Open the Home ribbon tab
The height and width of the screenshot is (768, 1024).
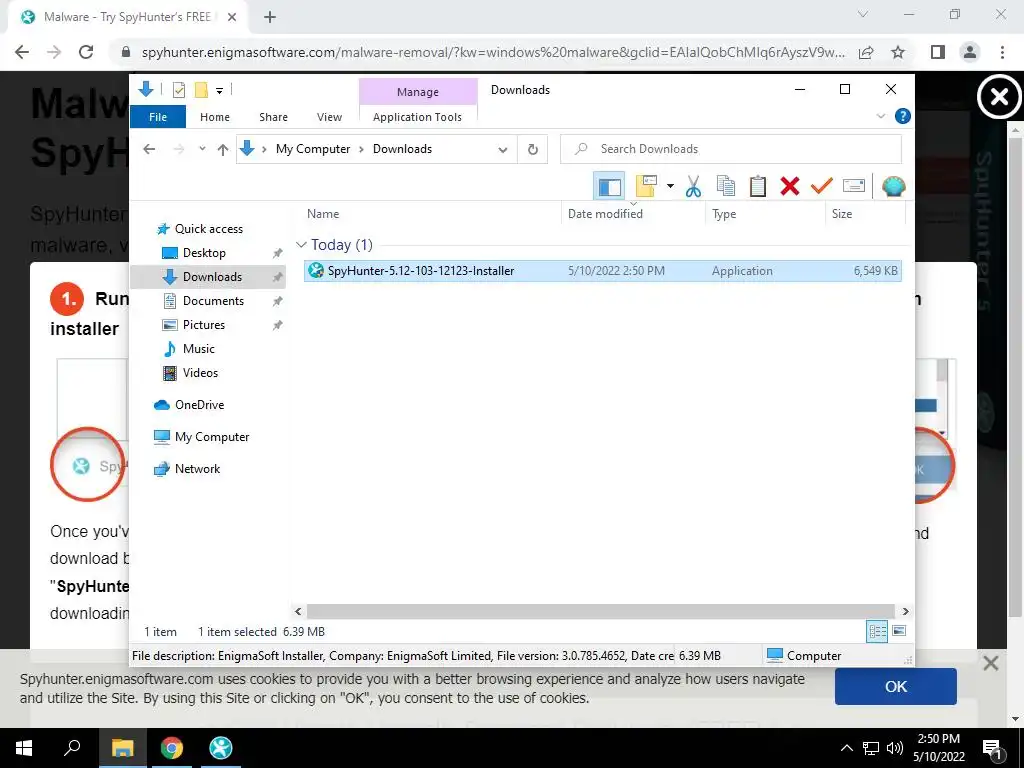[215, 117]
